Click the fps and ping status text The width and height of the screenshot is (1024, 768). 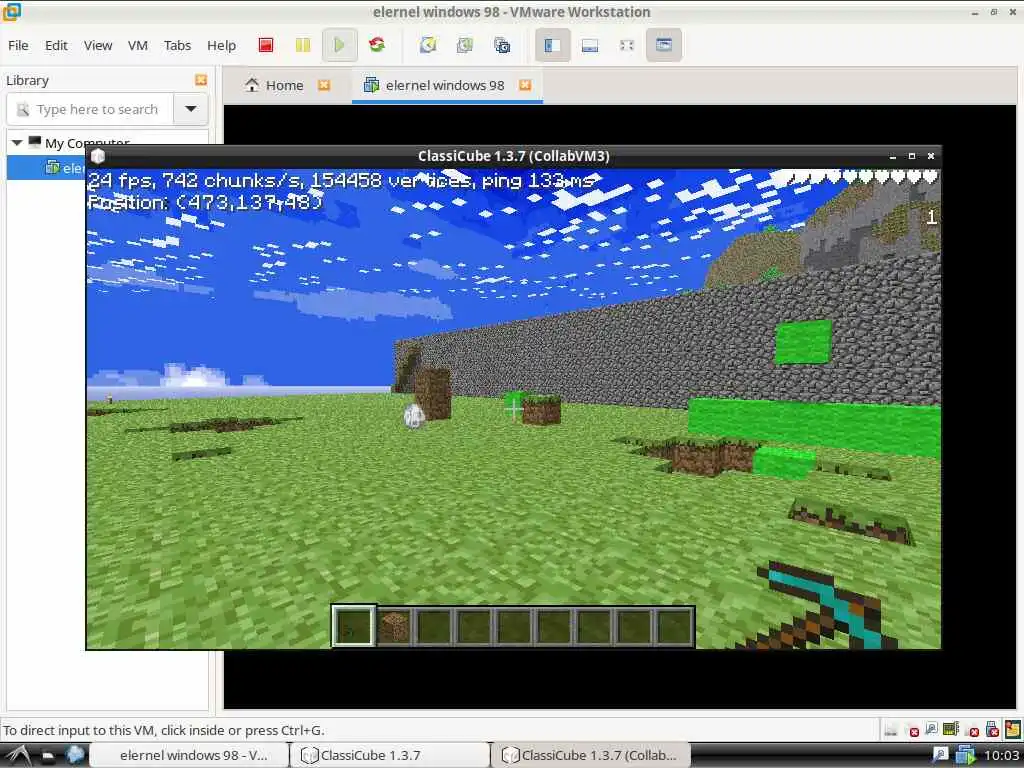pos(341,180)
